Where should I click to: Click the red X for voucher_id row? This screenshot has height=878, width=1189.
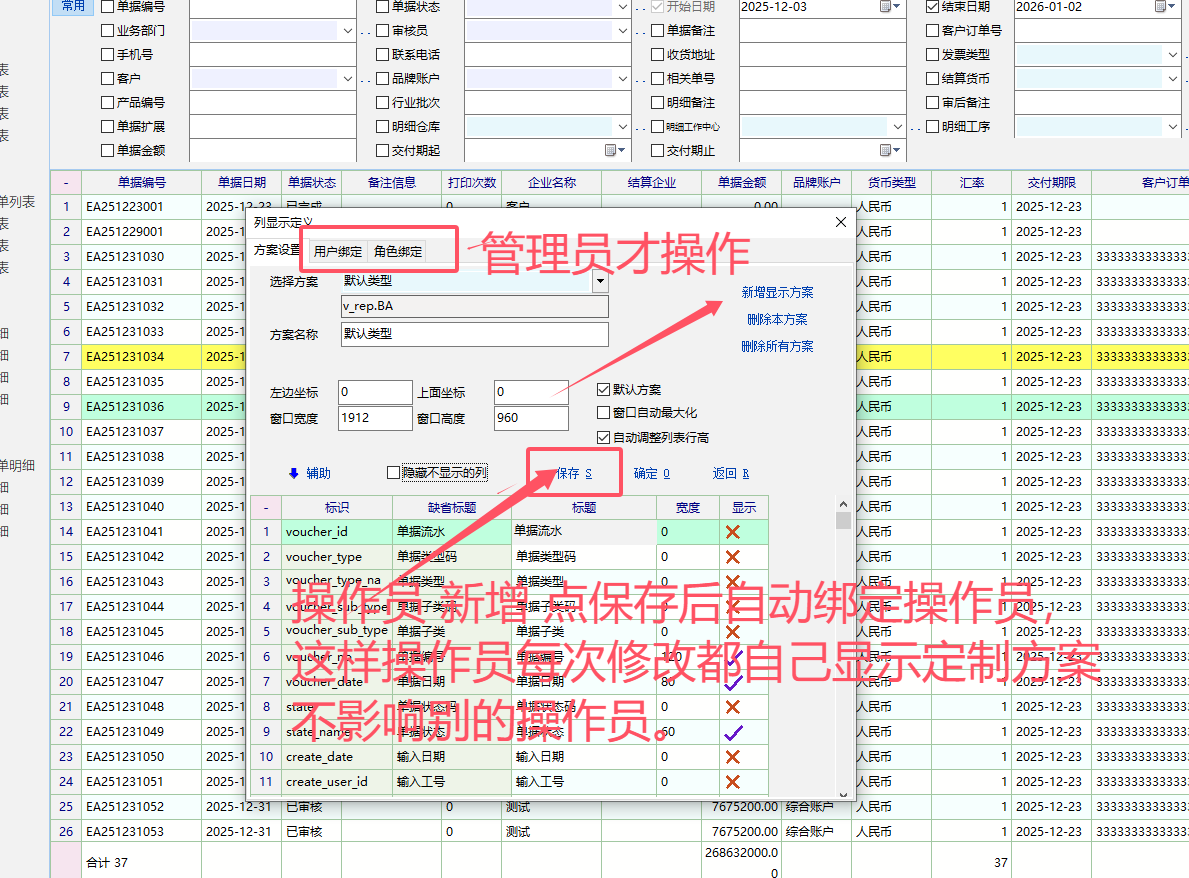tap(732, 532)
